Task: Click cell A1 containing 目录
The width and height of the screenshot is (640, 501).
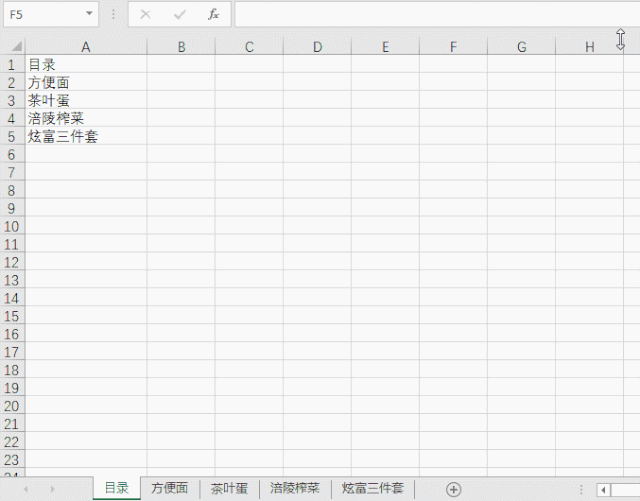Action: pyautogui.click(x=85, y=64)
